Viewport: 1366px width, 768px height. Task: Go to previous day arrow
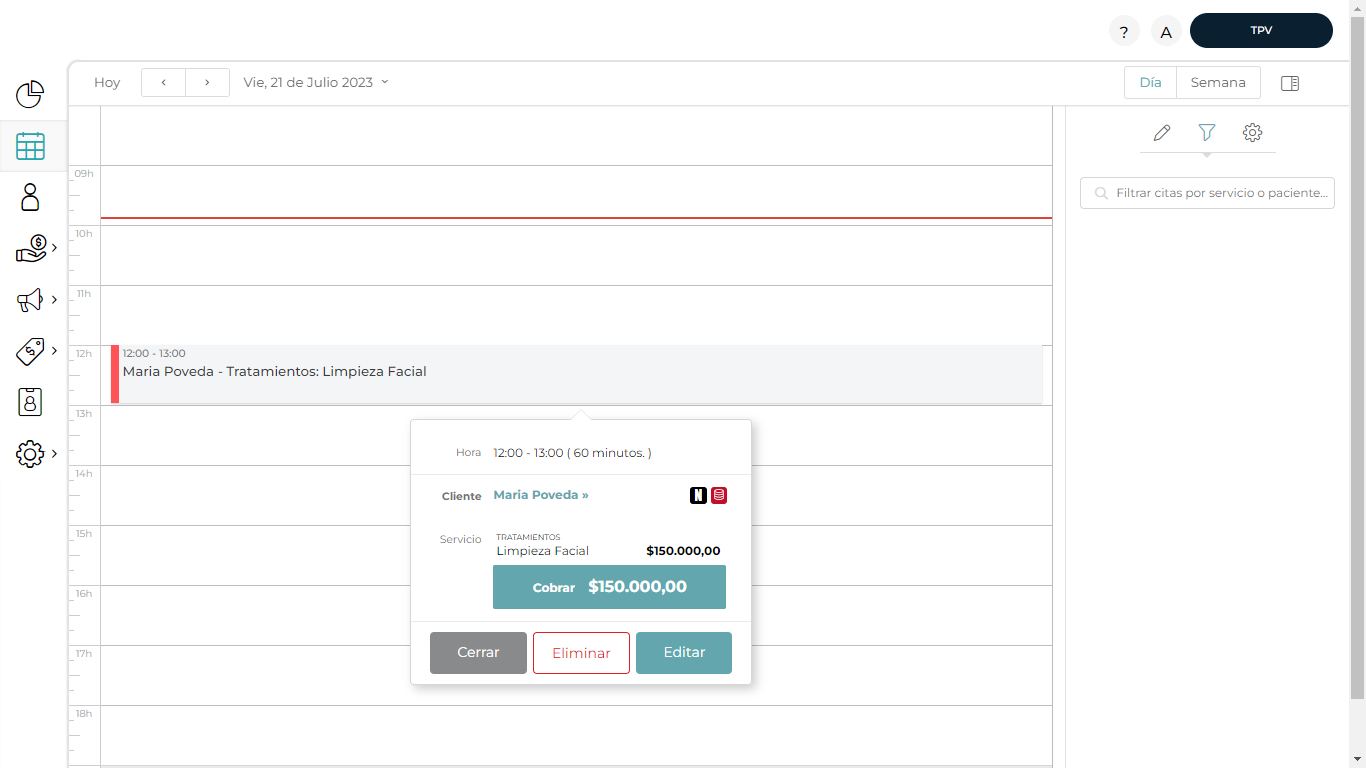163,82
